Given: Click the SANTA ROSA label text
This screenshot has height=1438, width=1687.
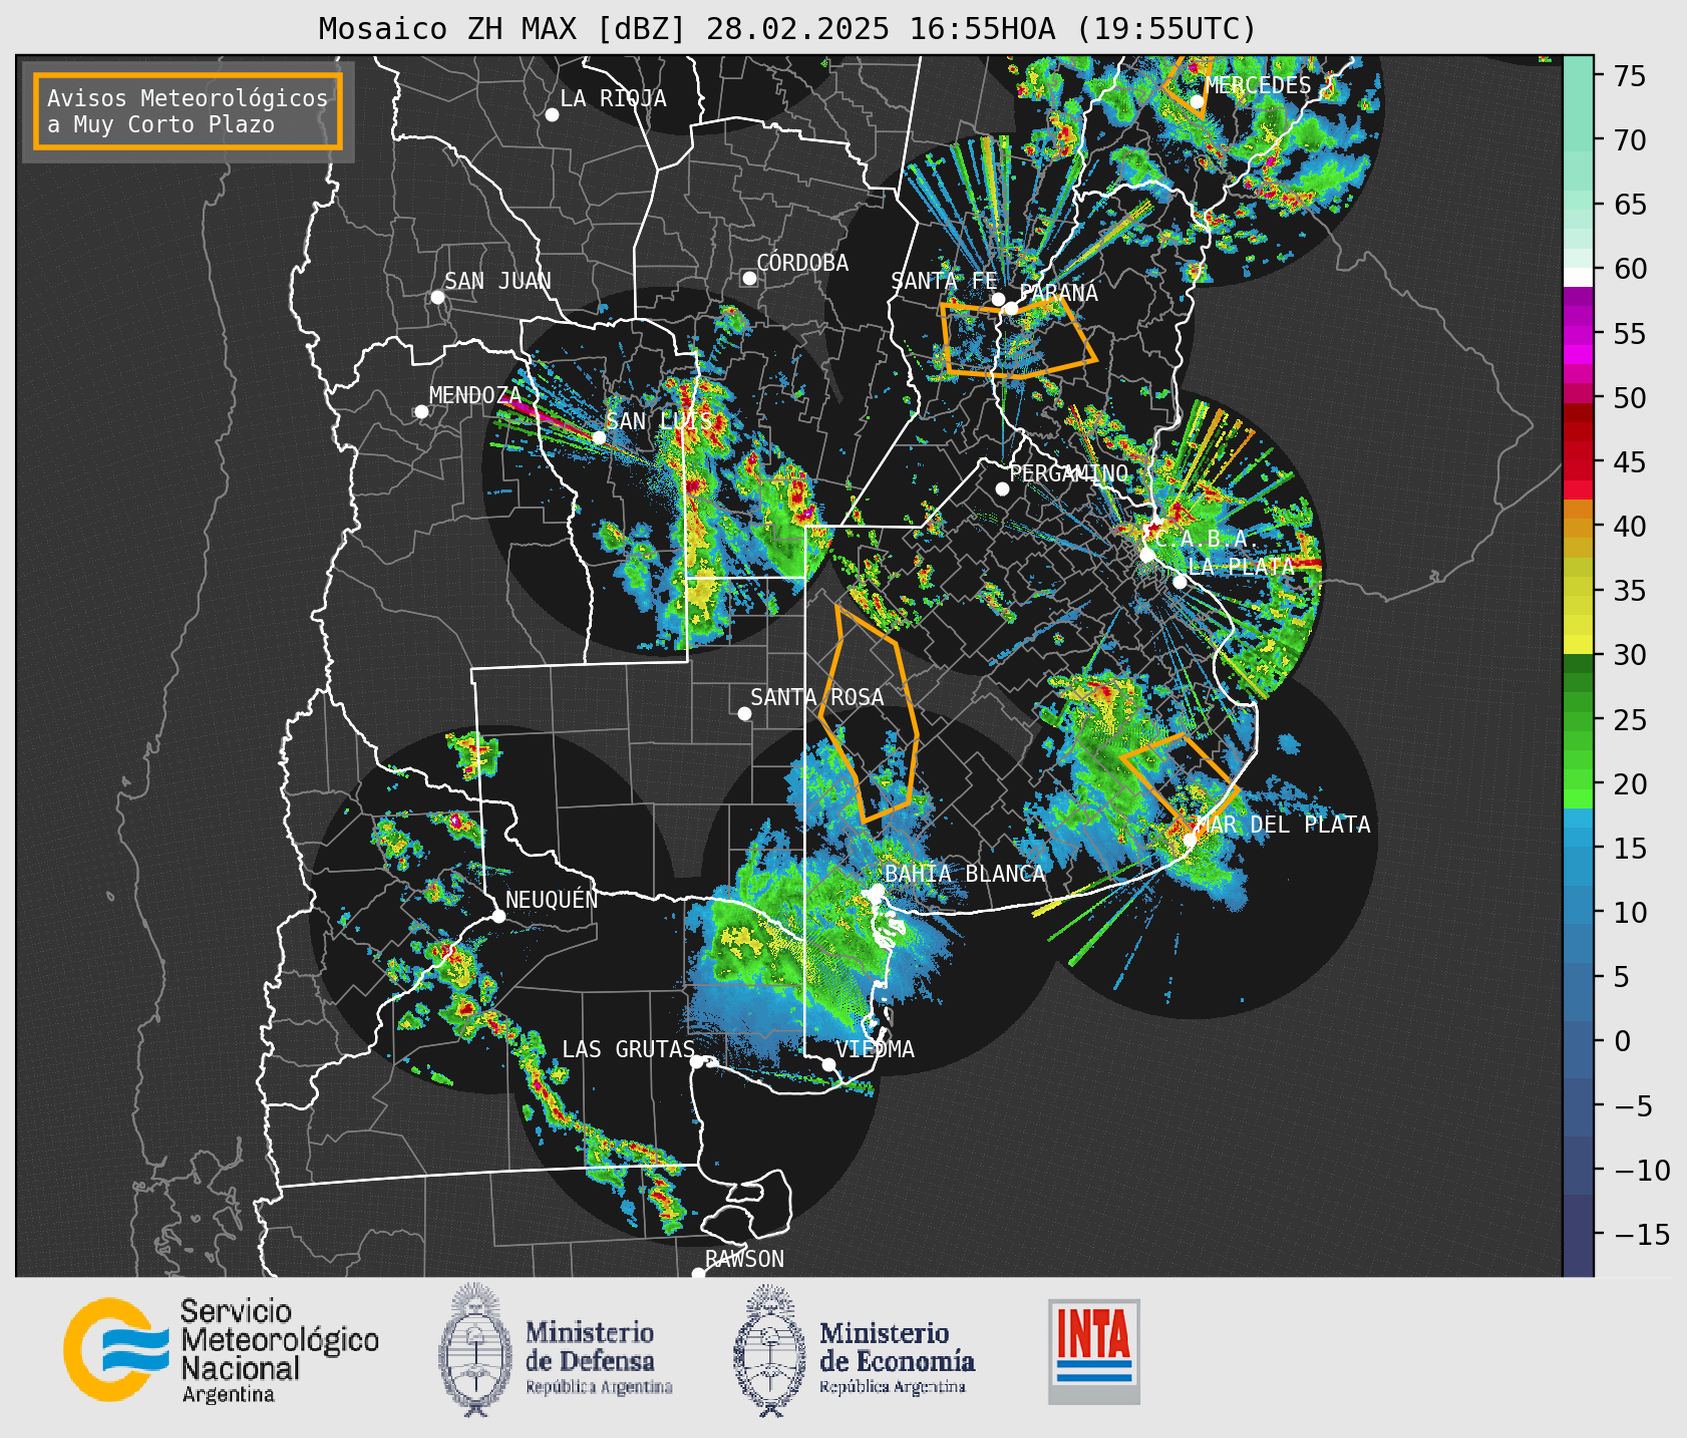Looking at the screenshot, I should pos(817,697).
